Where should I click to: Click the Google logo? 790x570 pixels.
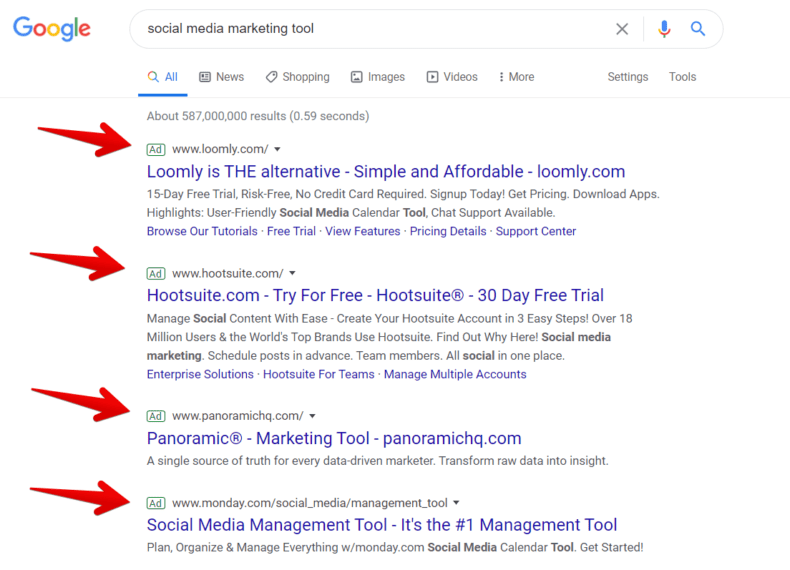point(52,28)
